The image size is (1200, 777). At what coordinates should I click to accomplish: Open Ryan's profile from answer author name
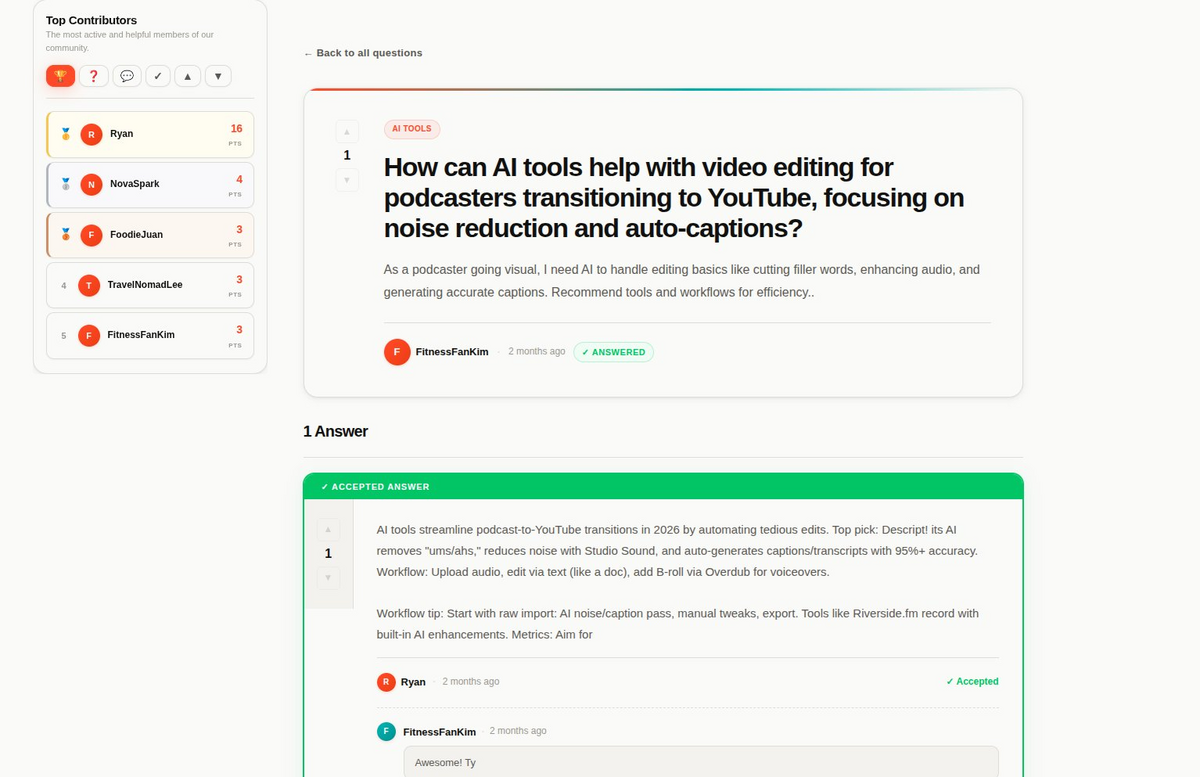(x=413, y=682)
